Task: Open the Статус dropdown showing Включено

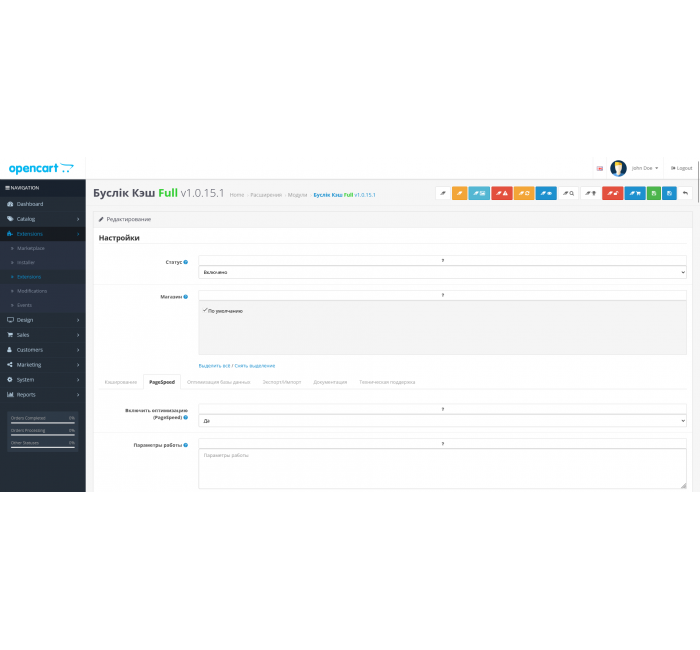Action: point(442,272)
